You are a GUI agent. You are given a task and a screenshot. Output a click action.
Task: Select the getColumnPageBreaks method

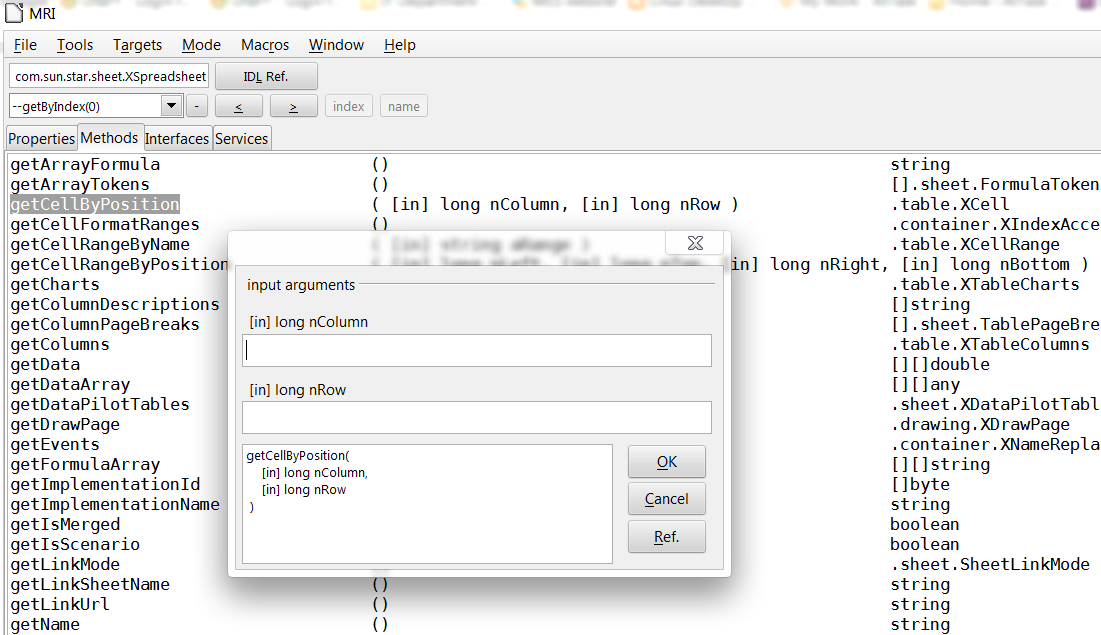(x=105, y=325)
